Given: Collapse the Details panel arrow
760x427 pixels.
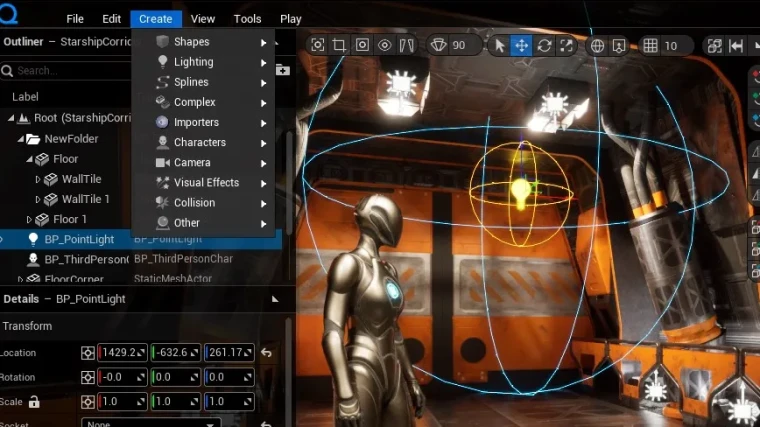Looking at the screenshot, I should click(x=275, y=299).
